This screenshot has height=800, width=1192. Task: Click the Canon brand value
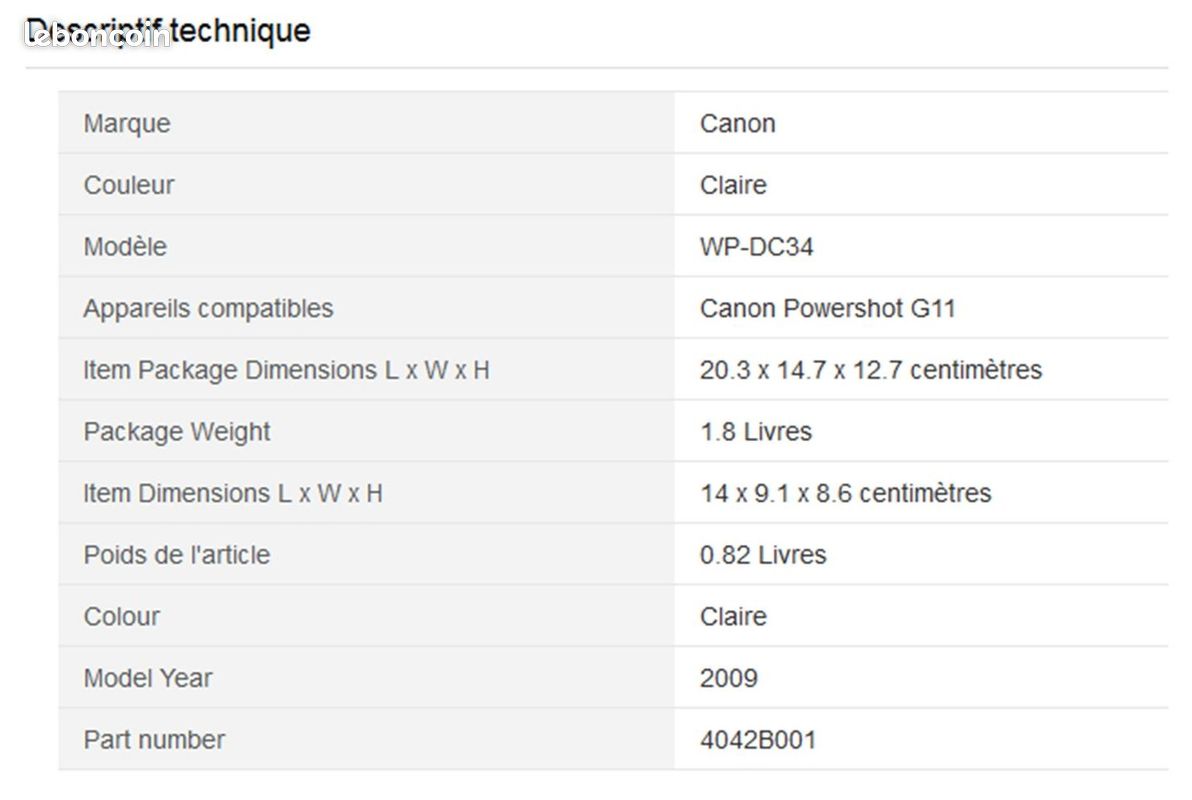(x=737, y=123)
